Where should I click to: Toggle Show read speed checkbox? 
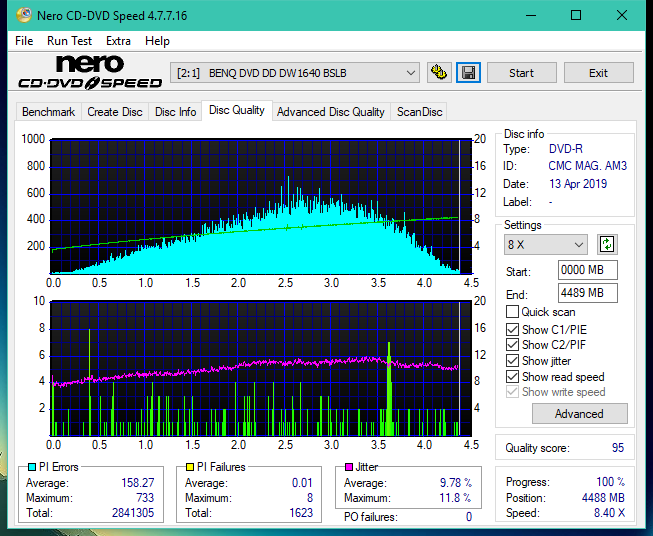[x=512, y=376]
